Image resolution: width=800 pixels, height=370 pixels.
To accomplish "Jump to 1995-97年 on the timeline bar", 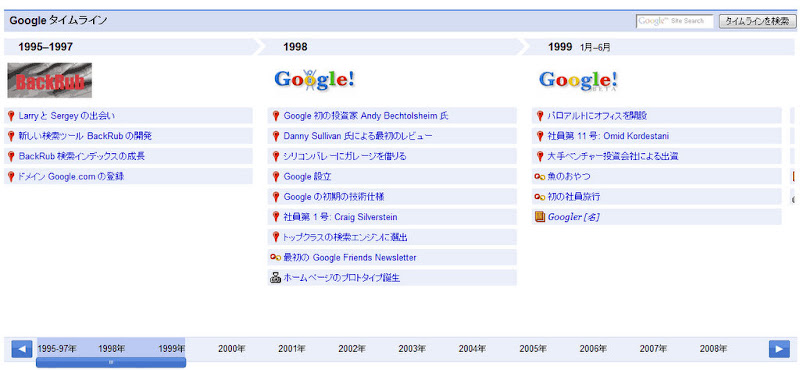I will (57, 349).
